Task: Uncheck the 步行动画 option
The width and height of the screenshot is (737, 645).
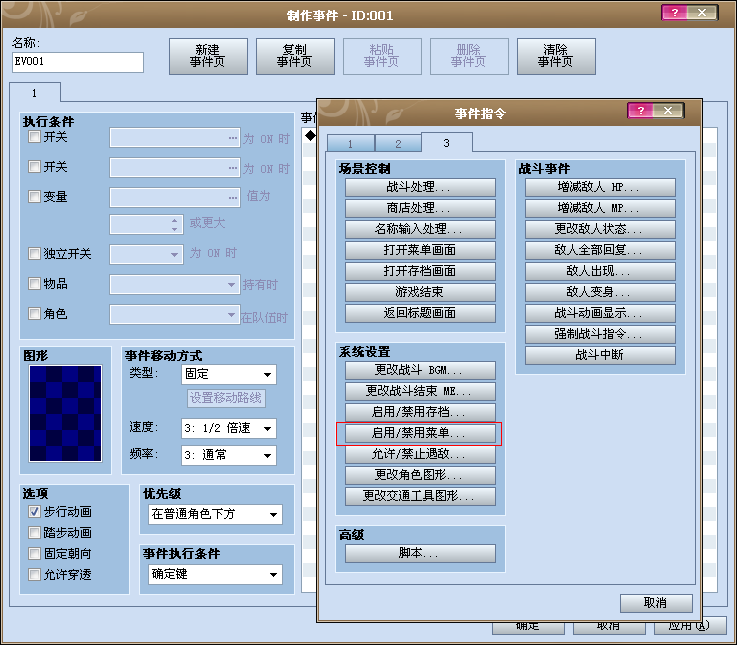Action: point(34,511)
